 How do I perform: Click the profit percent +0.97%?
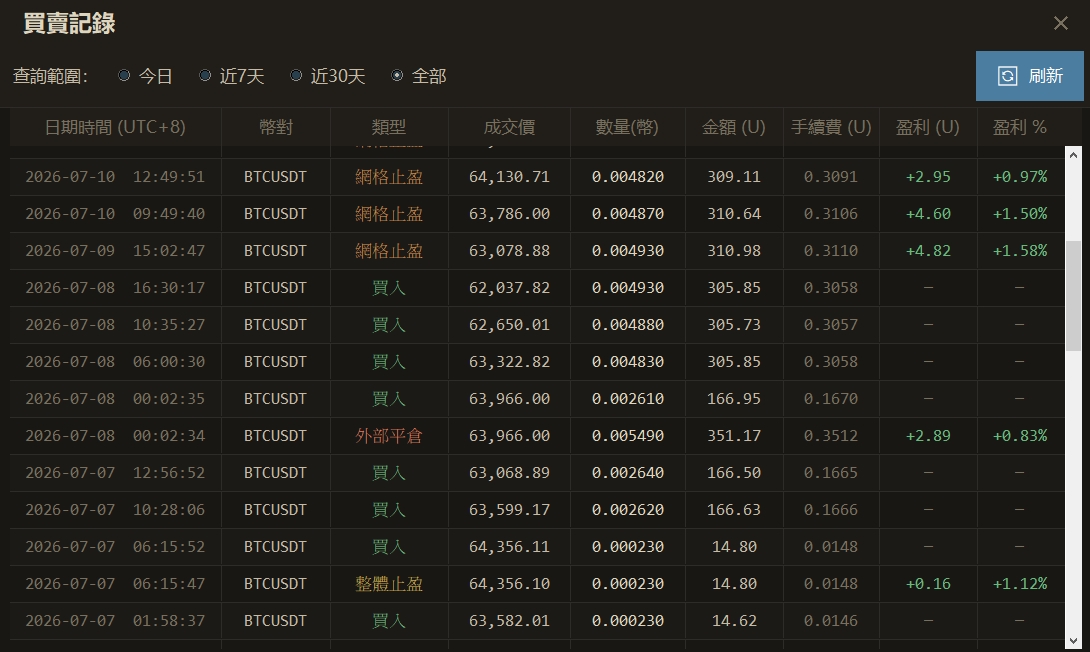pos(1020,177)
